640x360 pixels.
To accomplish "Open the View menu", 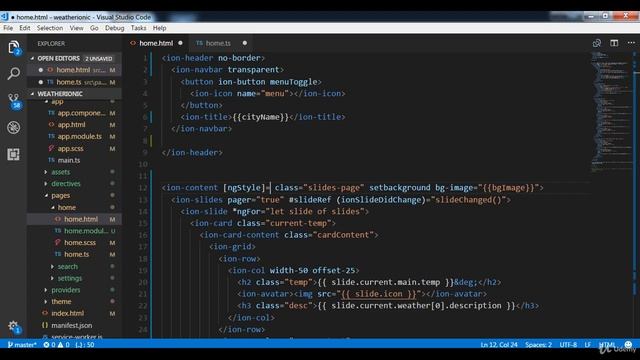I will (x=76, y=28).
